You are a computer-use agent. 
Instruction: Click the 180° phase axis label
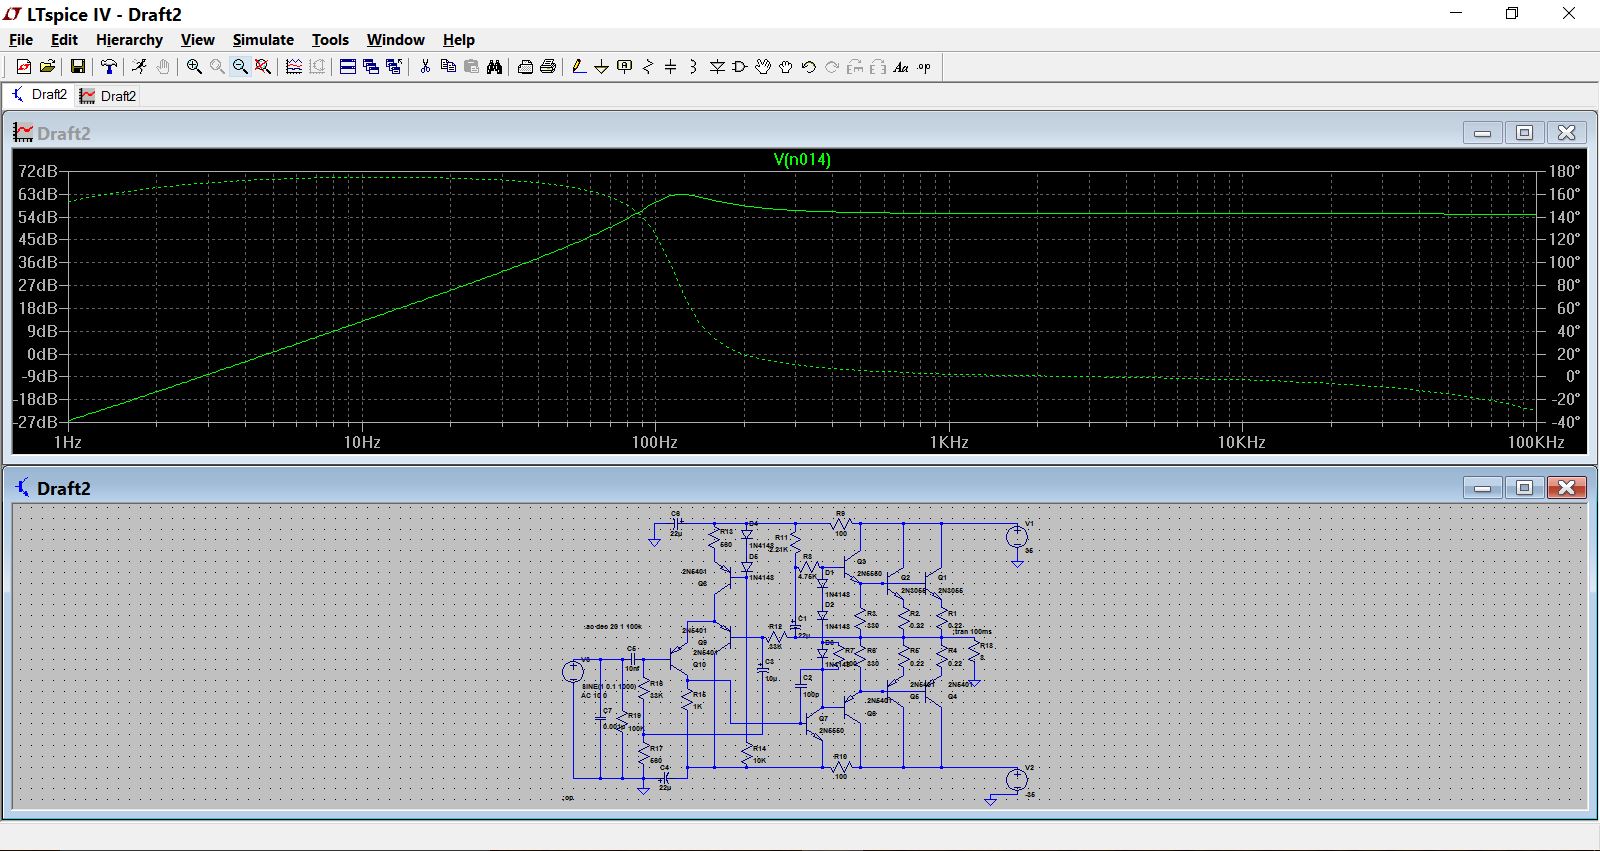1565,171
